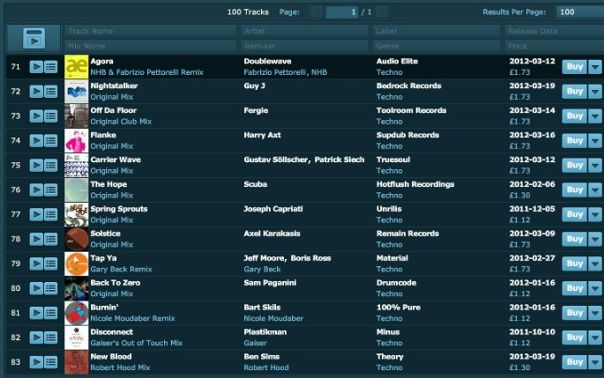The image size is (604, 378).
Task: Buy the track New Blood
Action: pos(574,362)
